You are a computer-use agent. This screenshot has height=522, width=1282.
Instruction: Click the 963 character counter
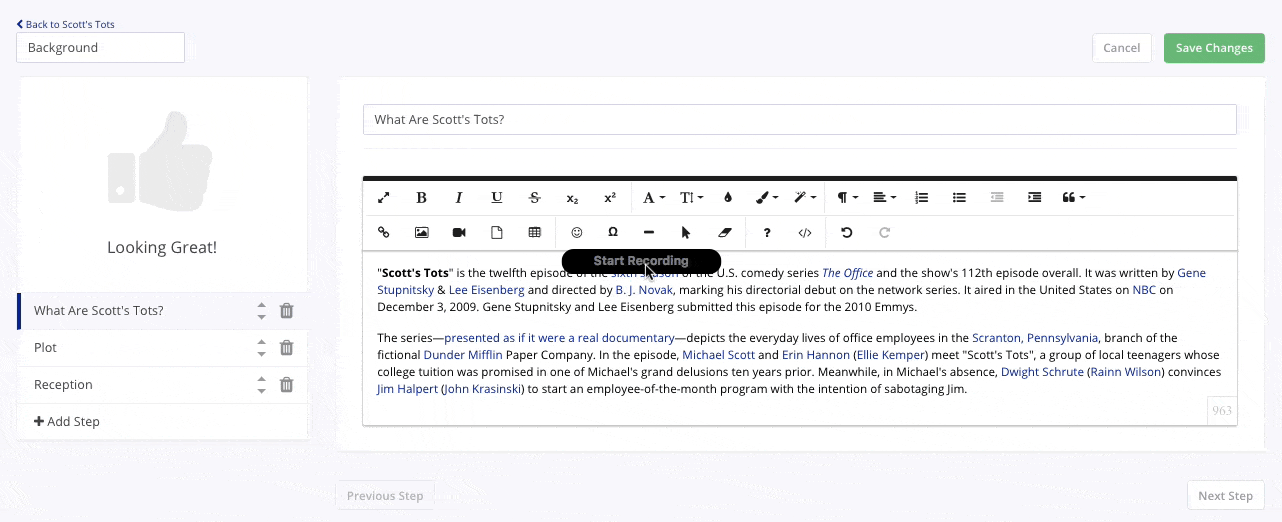[x=1222, y=411]
